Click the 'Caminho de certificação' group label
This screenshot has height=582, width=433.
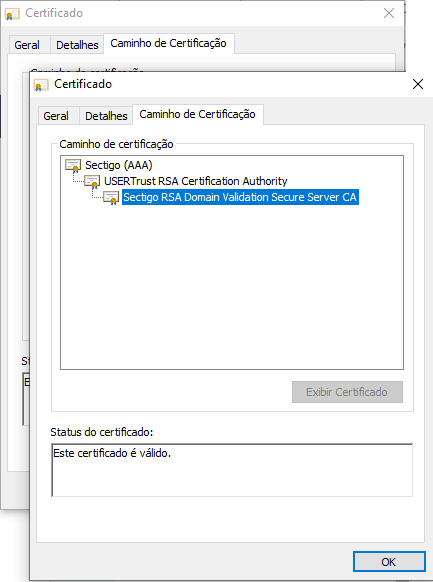[x=116, y=144]
